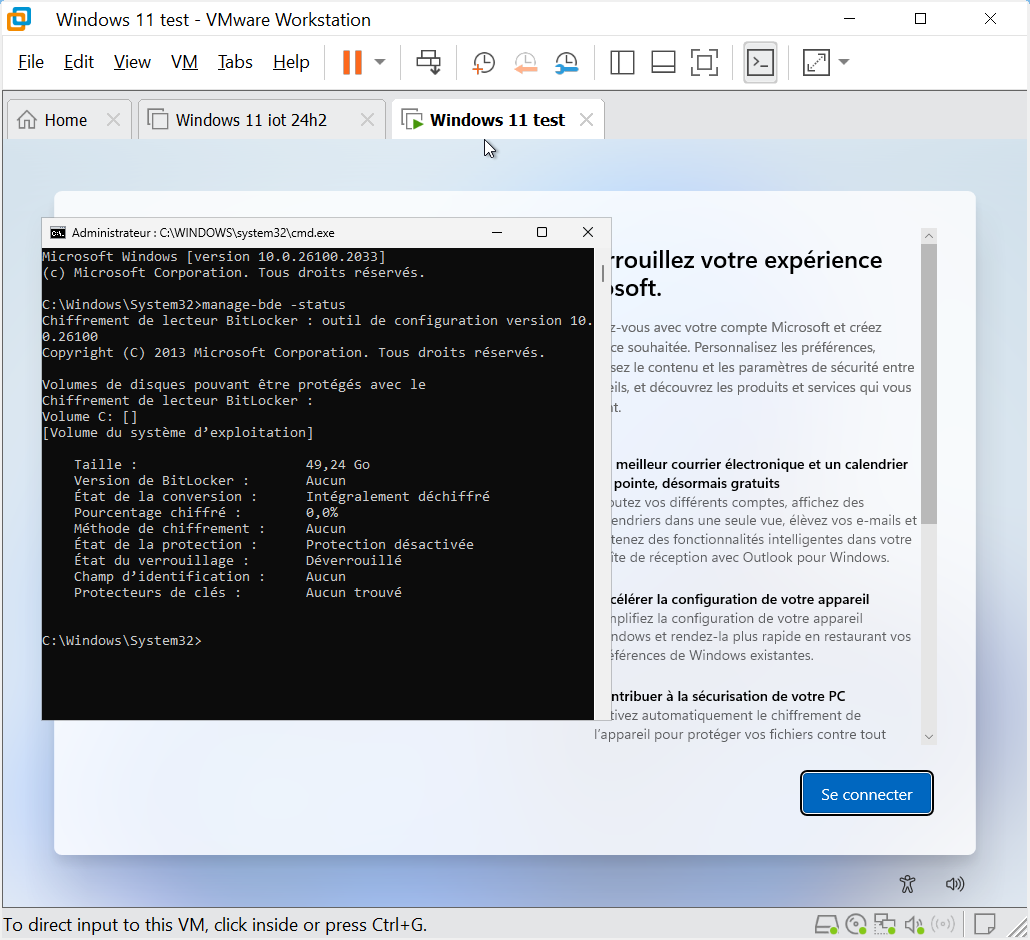Image resolution: width=1030 pixels, height=940 pixels.
Task: Click the setup page scrollbar thumb
Action: click(929, 384)
